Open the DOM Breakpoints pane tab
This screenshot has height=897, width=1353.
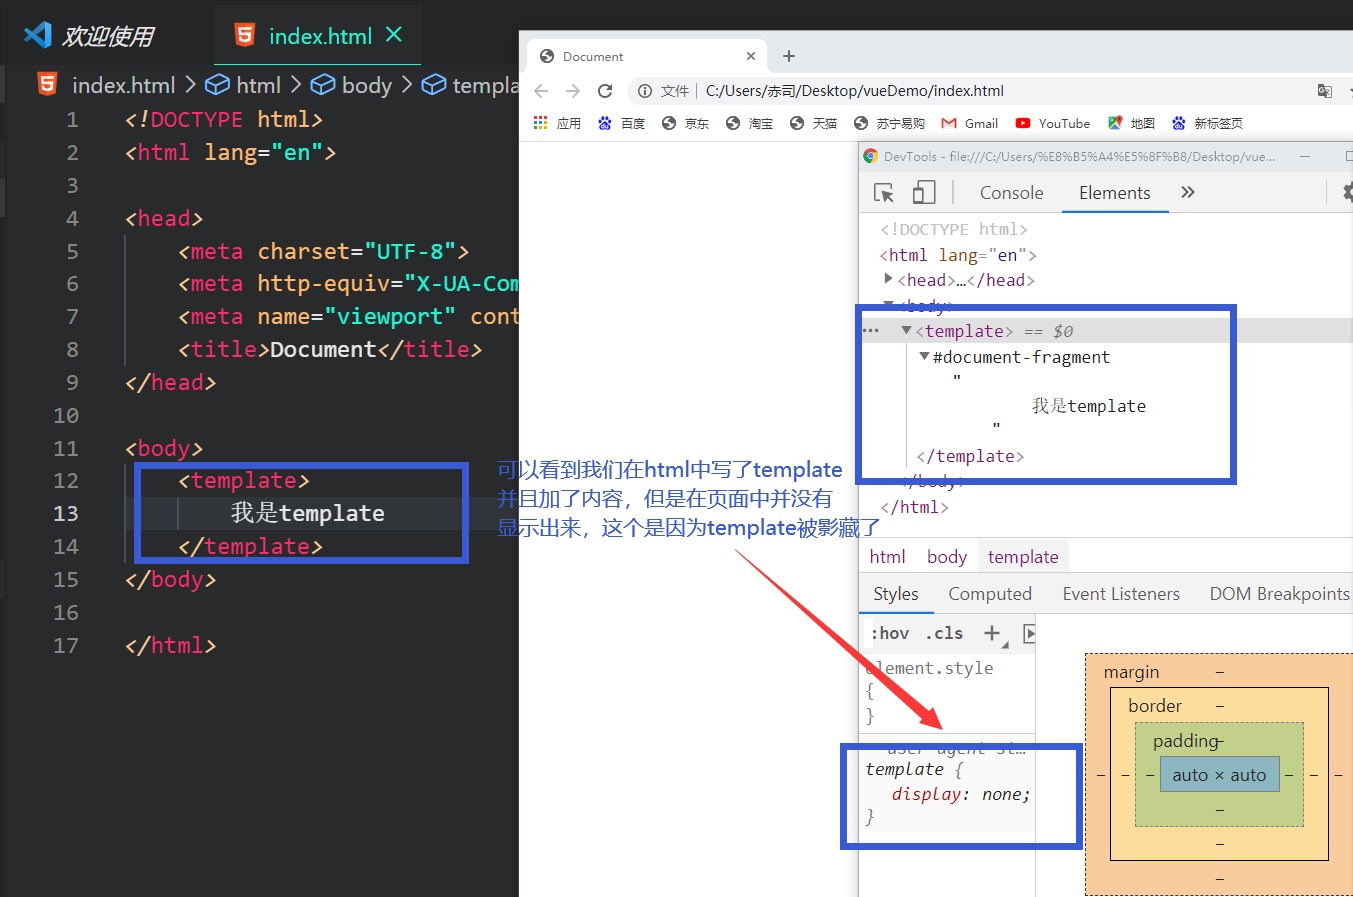1279,594
